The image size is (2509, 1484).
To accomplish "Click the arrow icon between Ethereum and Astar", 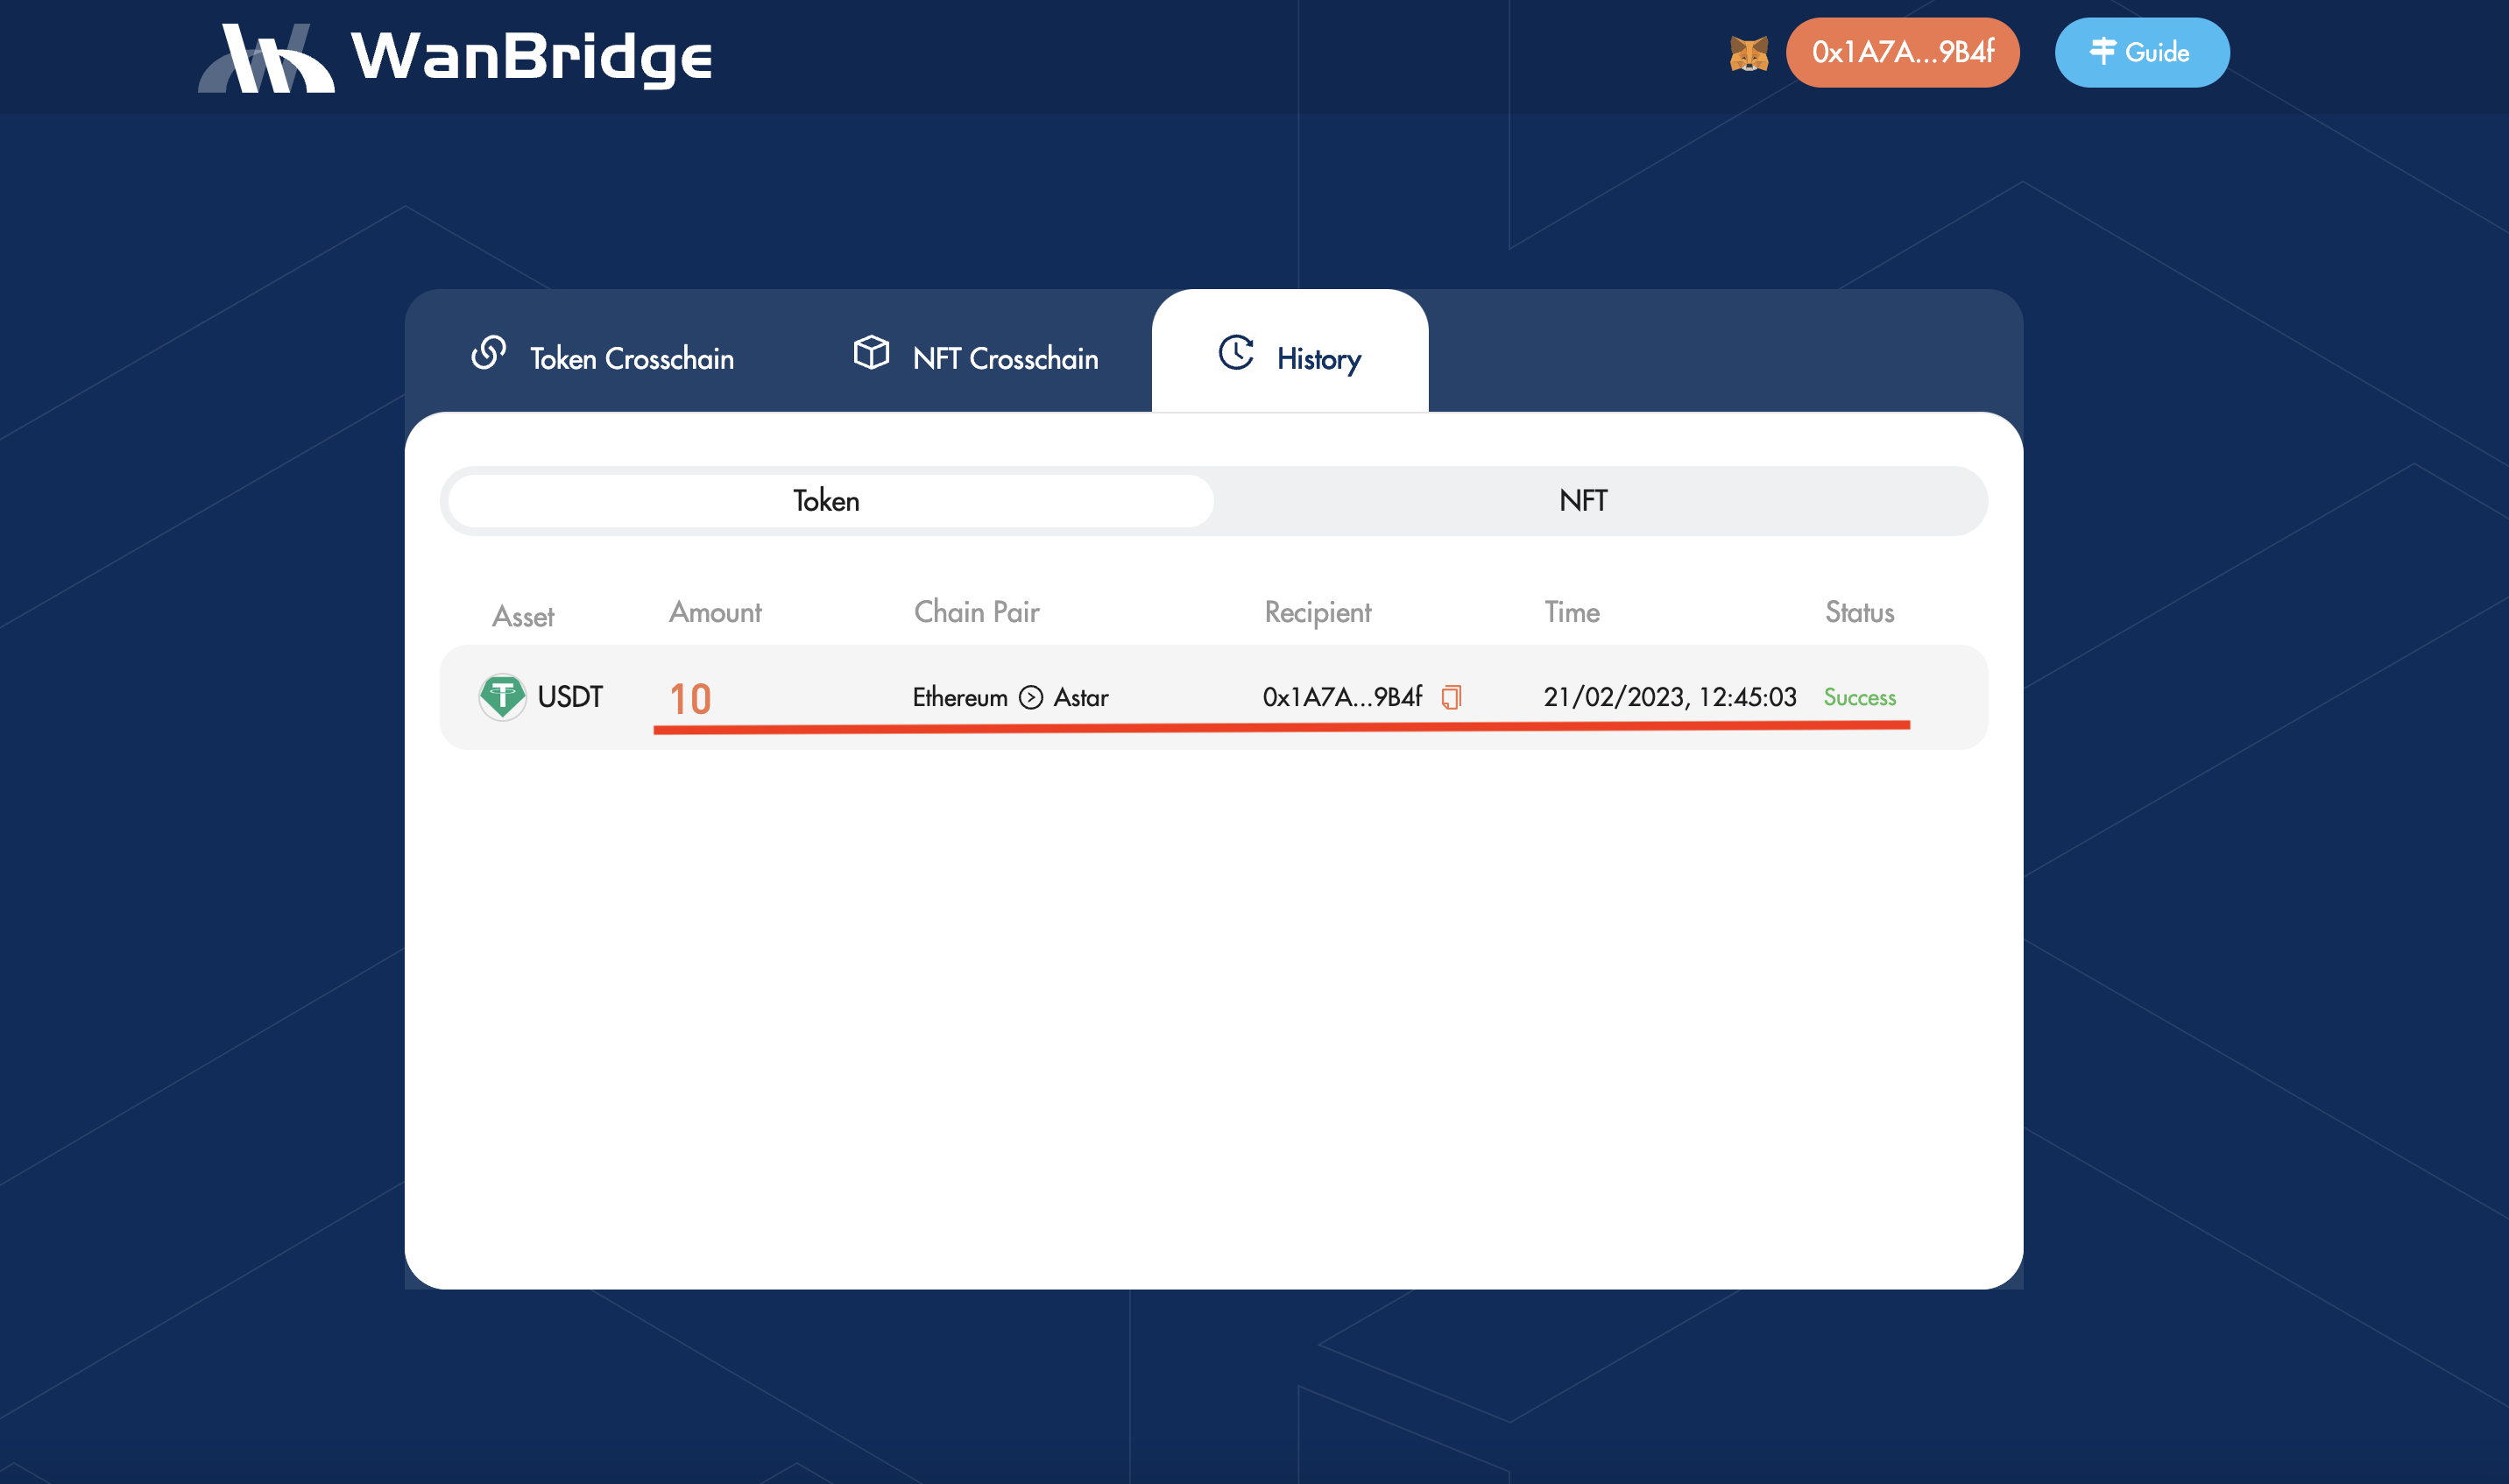I will pos(1030,697).
